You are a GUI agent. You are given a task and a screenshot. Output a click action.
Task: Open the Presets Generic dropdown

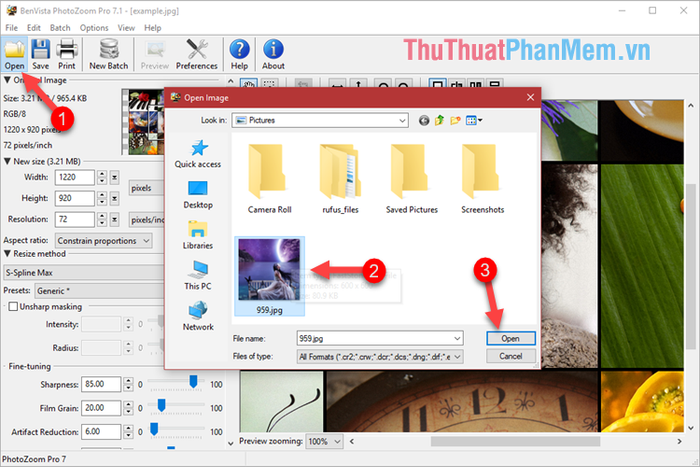point(99,291)
